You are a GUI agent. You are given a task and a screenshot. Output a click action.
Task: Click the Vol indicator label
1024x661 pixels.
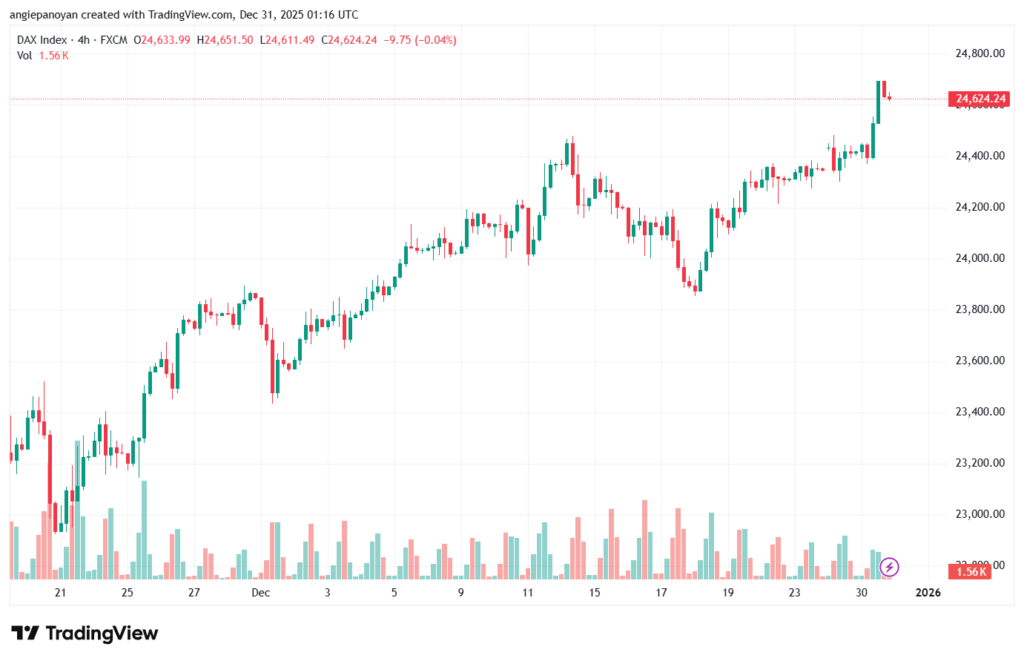coord(24,55)
